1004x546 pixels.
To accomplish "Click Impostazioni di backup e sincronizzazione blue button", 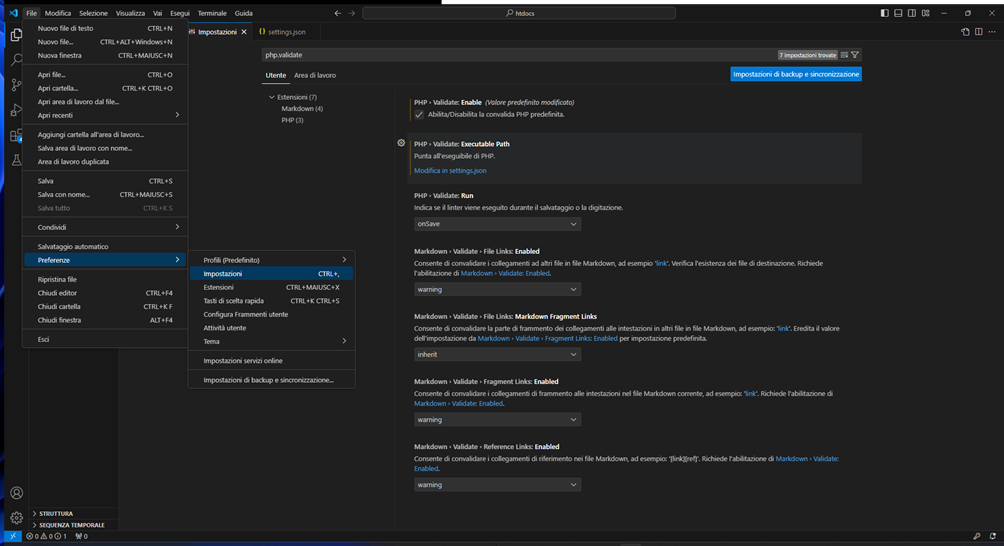I will tap(796, 74).
